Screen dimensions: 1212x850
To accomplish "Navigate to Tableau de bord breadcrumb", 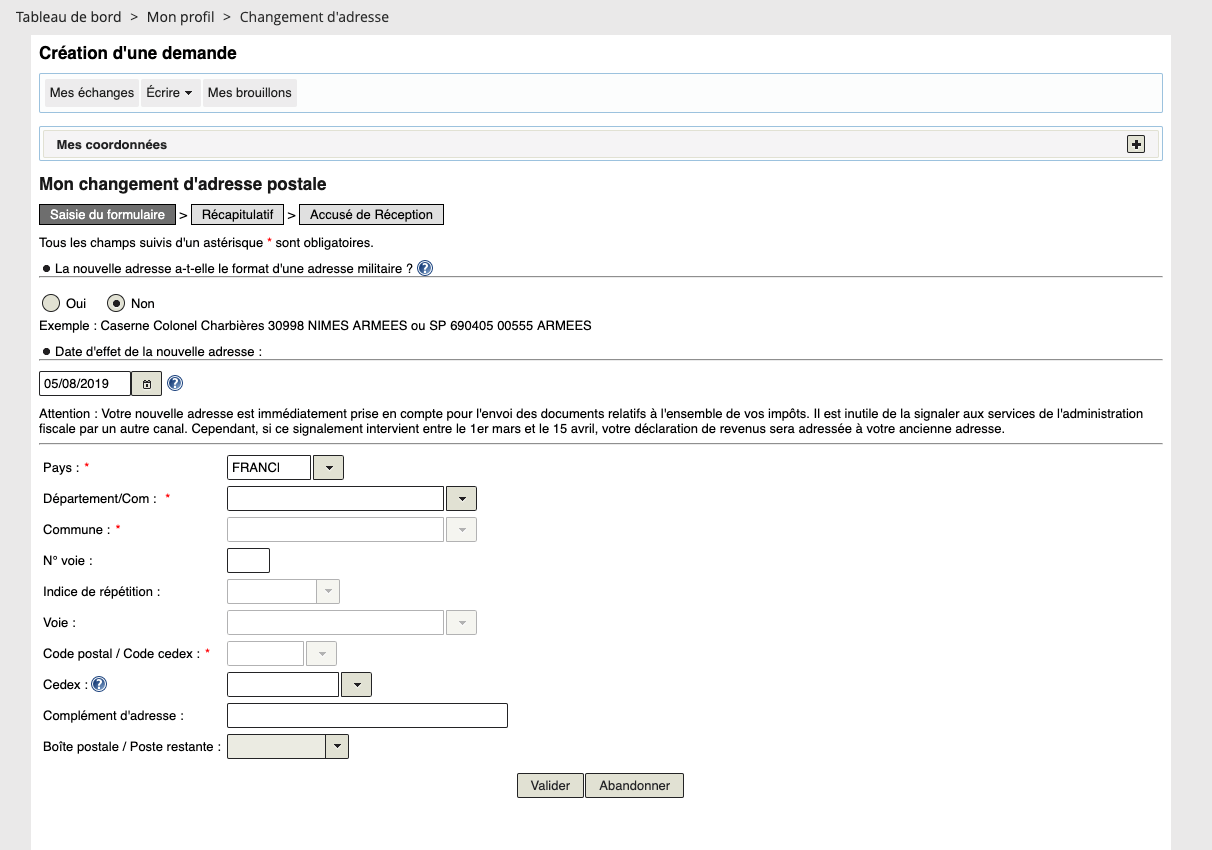I will (69, 17).
